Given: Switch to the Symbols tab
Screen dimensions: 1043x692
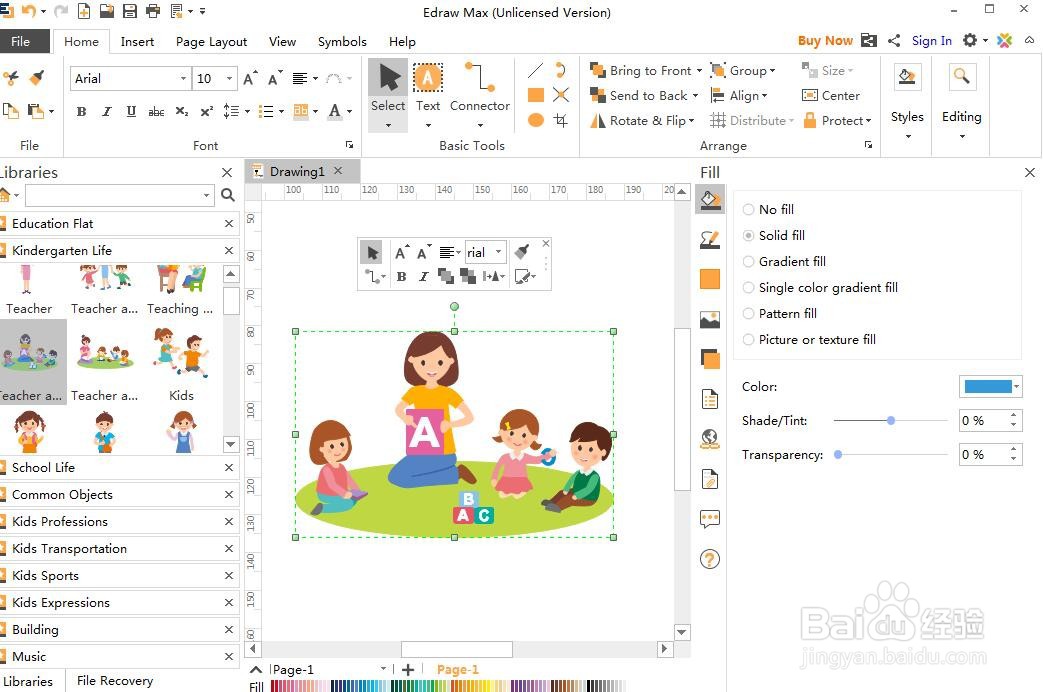Looking at the screenshot, I should click(x=342, y=41).
